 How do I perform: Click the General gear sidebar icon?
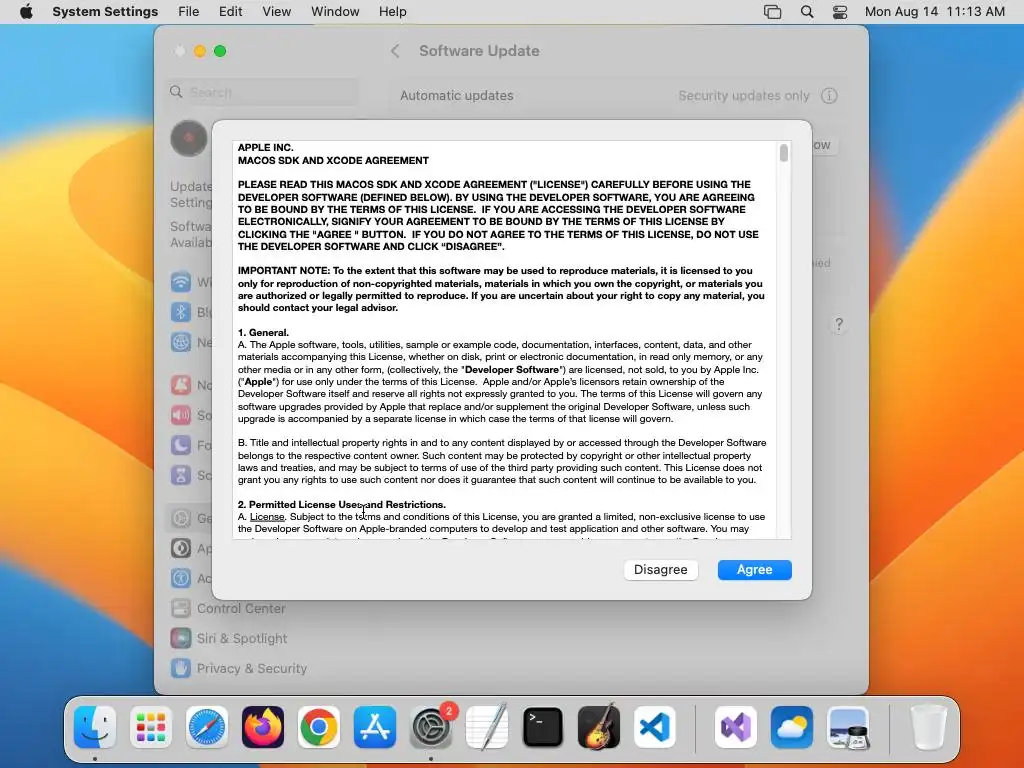[x=181, y=519]
